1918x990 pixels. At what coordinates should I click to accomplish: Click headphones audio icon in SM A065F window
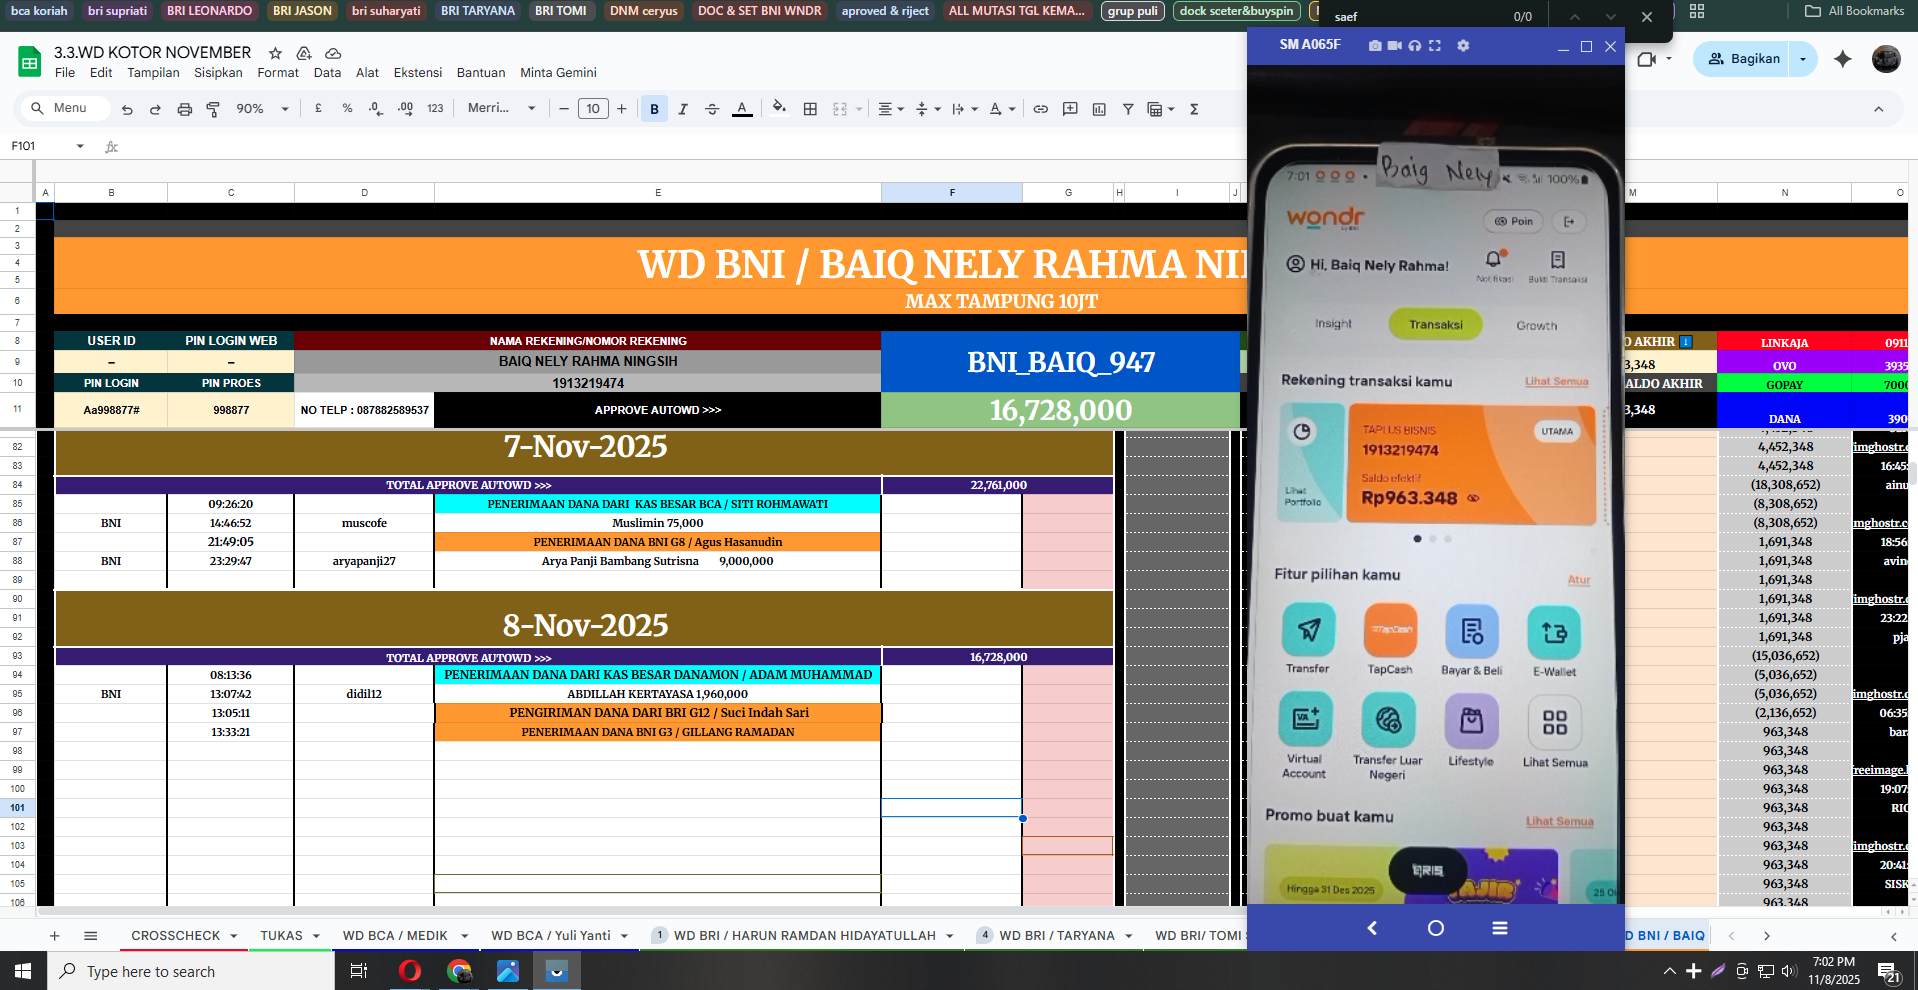coord(1415,46)
